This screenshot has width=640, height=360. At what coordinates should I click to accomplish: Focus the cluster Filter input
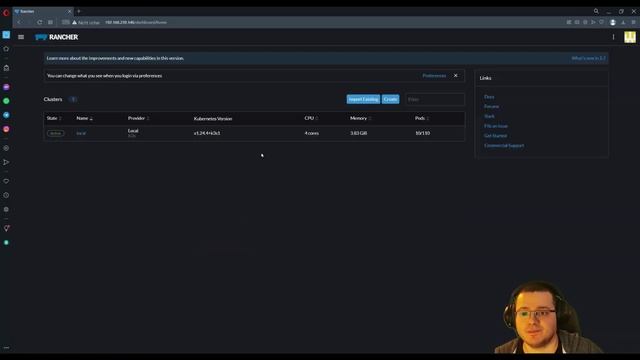point(435,99)
